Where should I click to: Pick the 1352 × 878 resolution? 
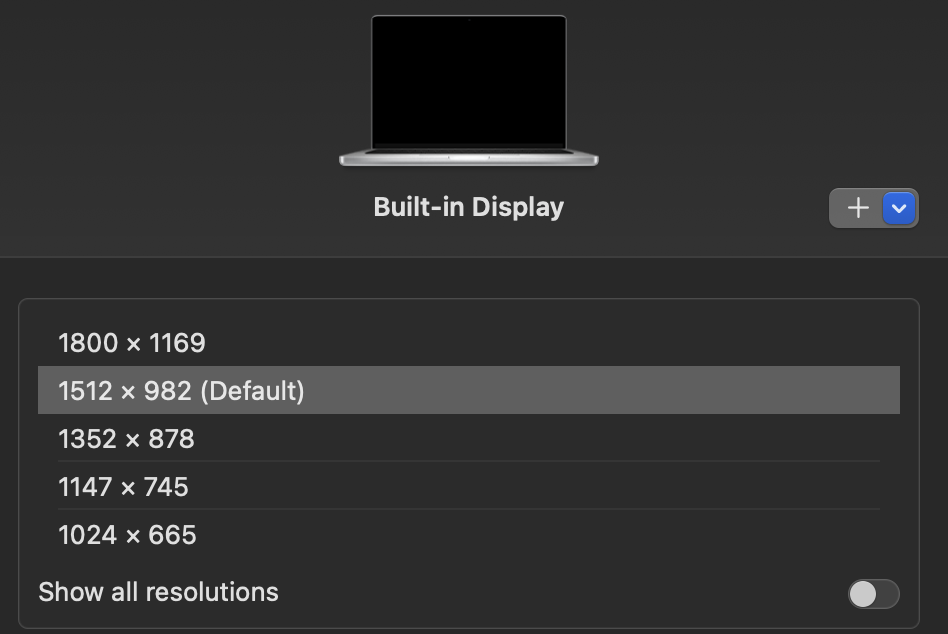(x=469, y=438)
